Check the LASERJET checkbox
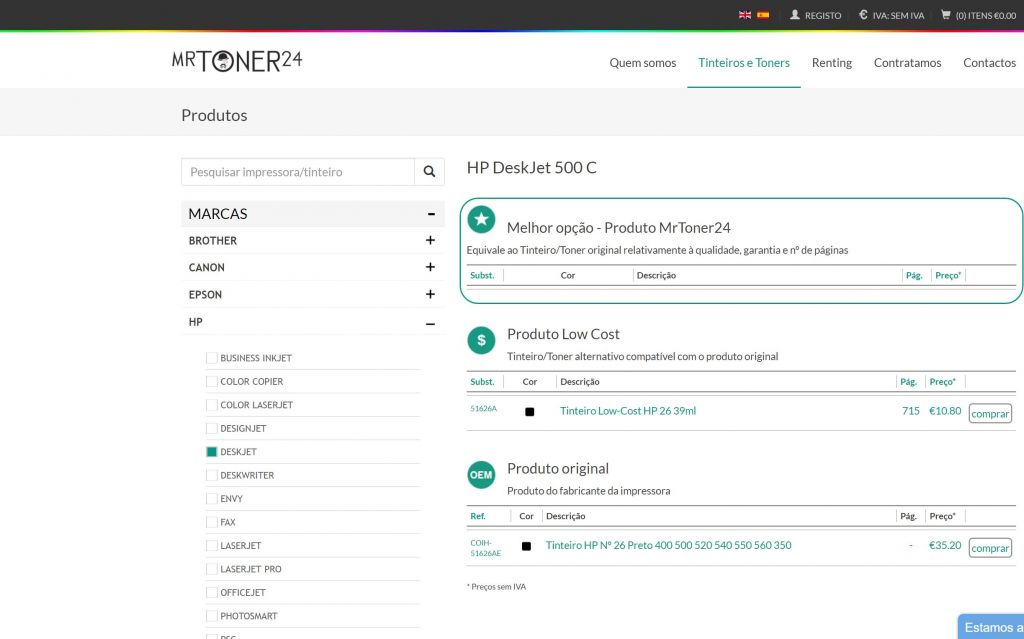Viewport: 1024px width, 639px height. (x=212, y=546)
